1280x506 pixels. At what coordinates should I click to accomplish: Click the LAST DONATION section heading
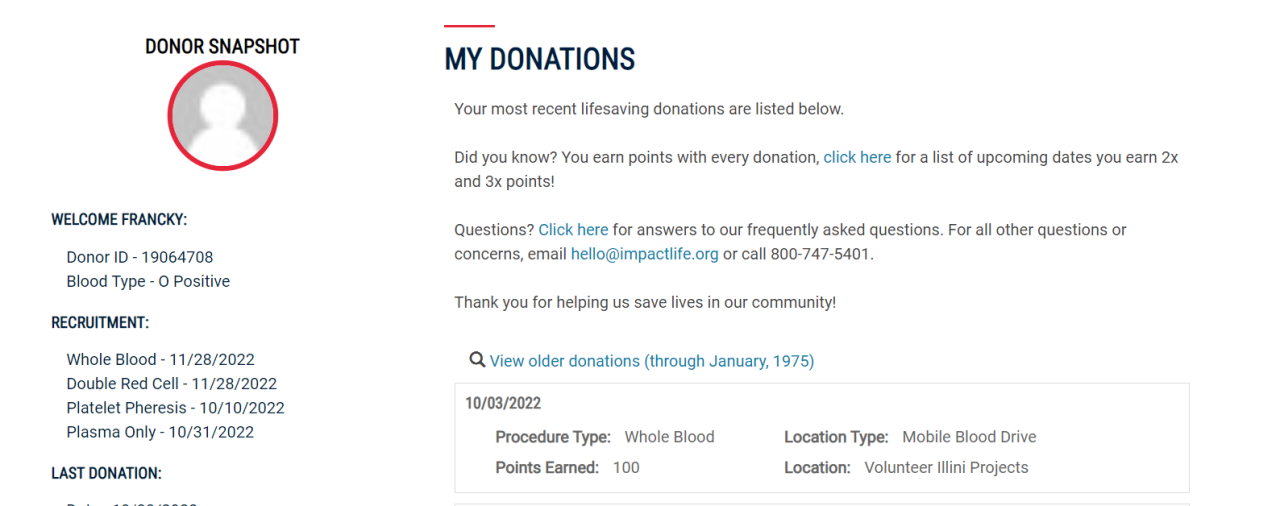(106, 473)
